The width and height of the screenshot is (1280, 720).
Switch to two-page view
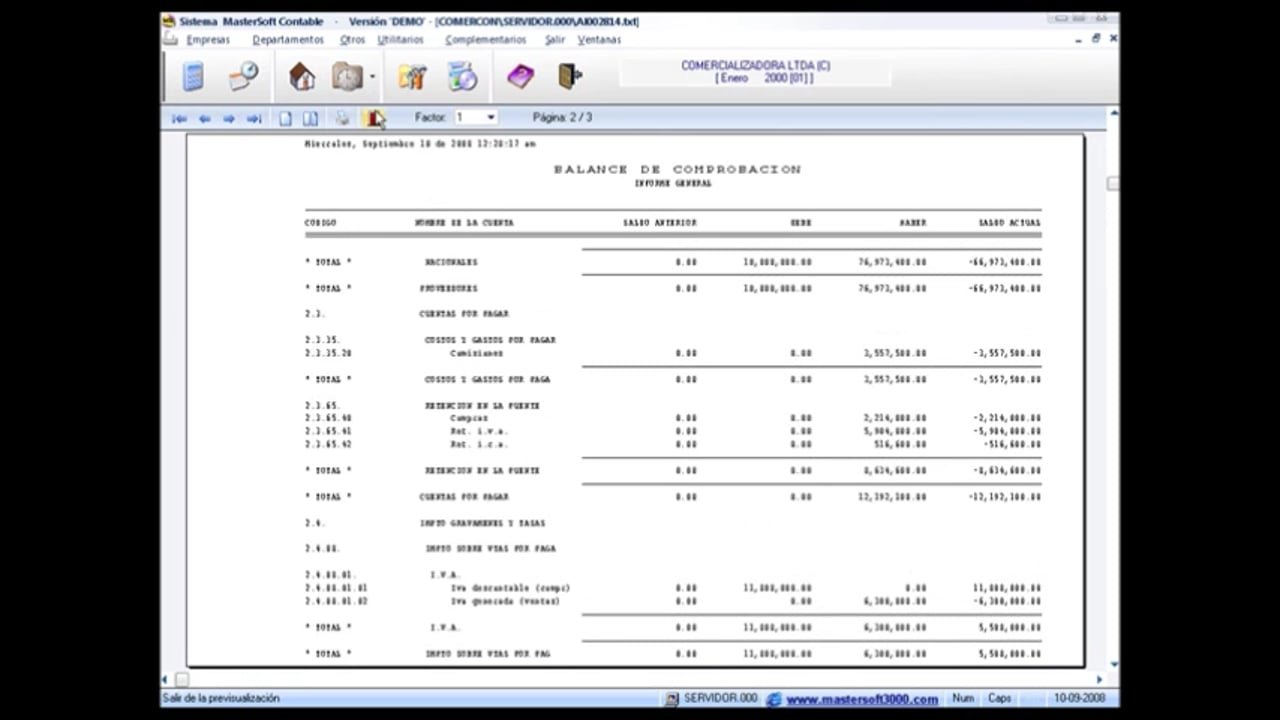point(310,118)
